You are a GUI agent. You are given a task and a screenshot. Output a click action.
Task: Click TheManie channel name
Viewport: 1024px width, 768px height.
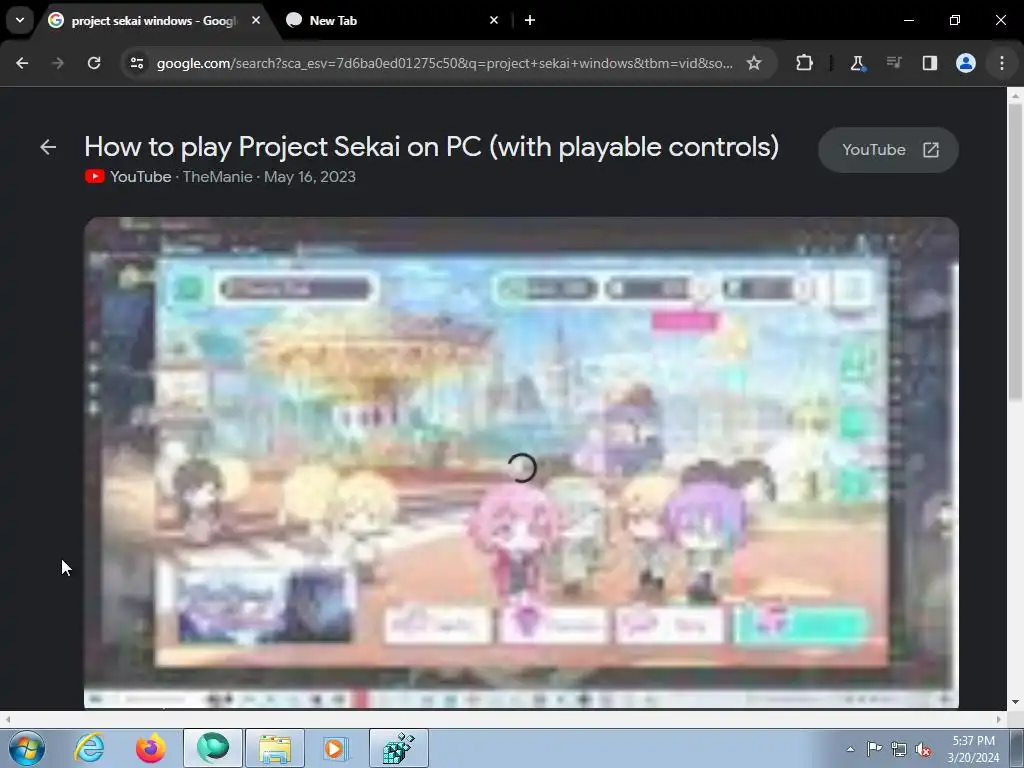(217, 176)
